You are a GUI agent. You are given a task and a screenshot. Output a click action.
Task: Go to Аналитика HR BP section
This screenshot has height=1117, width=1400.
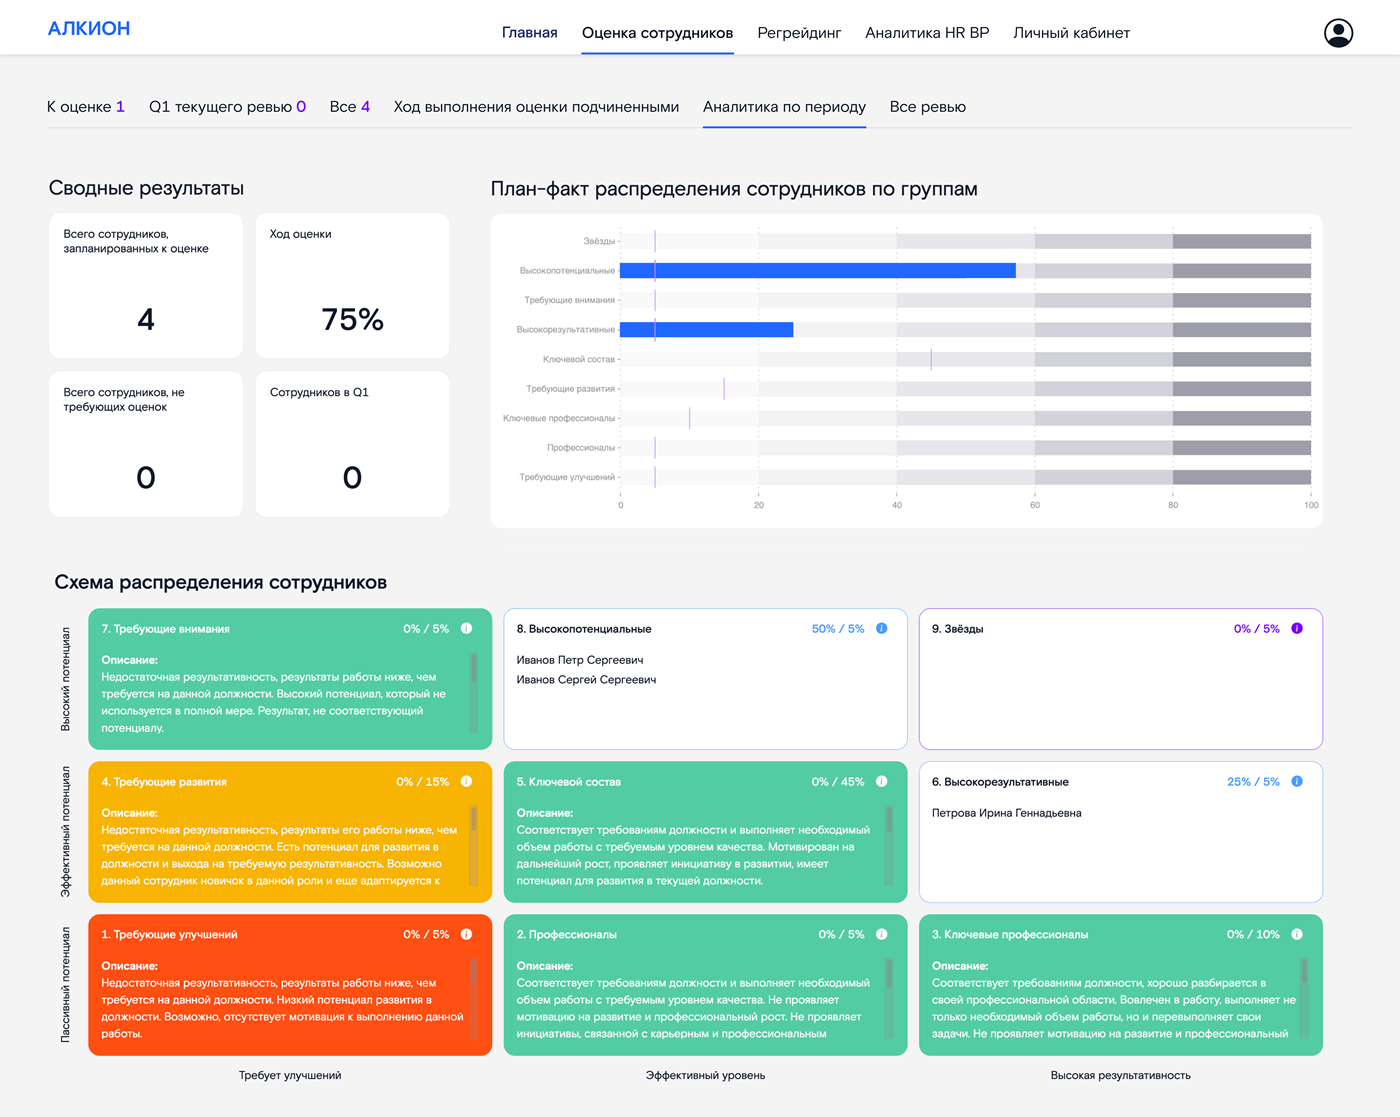pos(927,33)
